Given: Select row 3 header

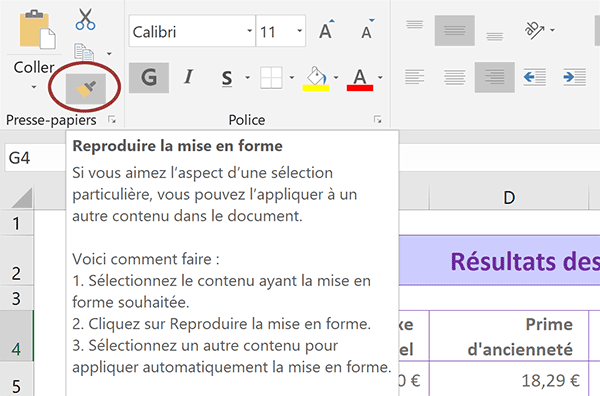Looking at the screenshot, I should [16, 298].
